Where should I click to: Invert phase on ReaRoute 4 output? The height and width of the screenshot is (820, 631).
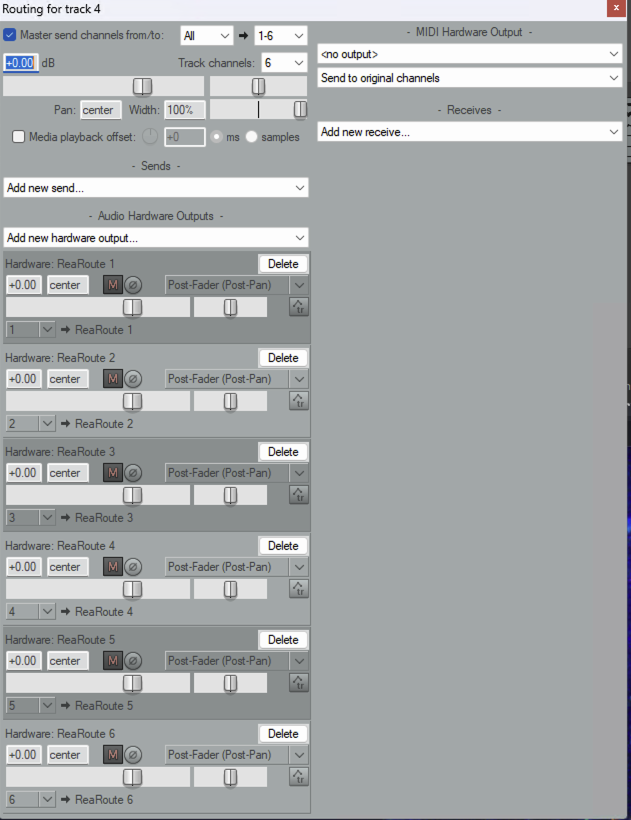(133, 567)
